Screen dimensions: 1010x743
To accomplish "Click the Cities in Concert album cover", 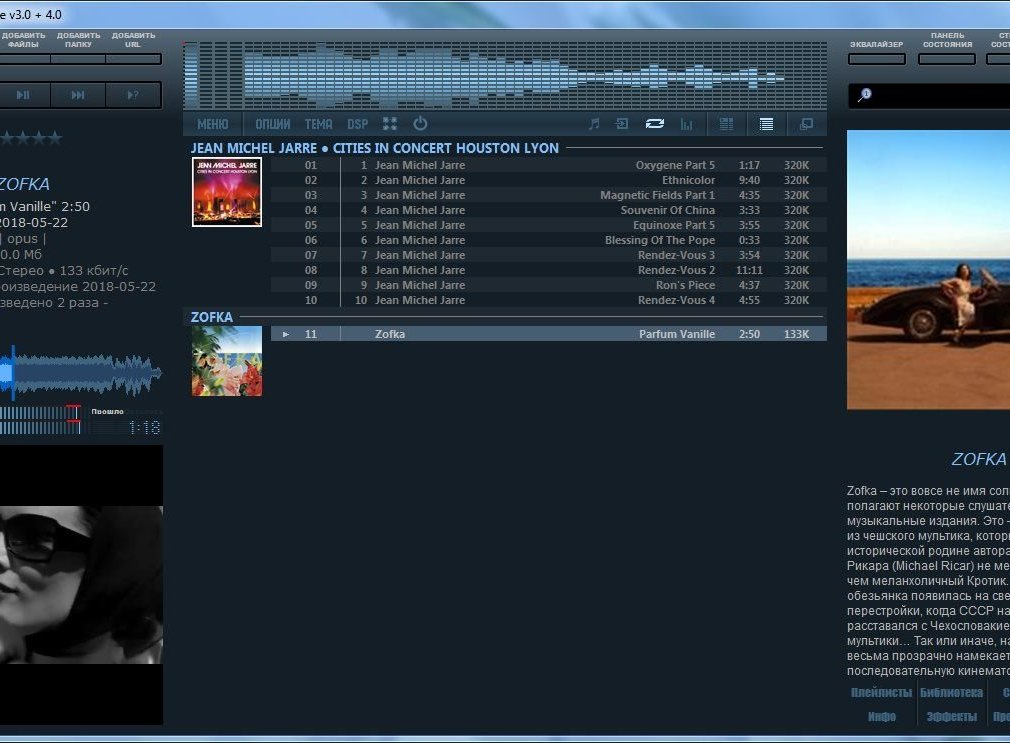I will (x=227, y=192).
